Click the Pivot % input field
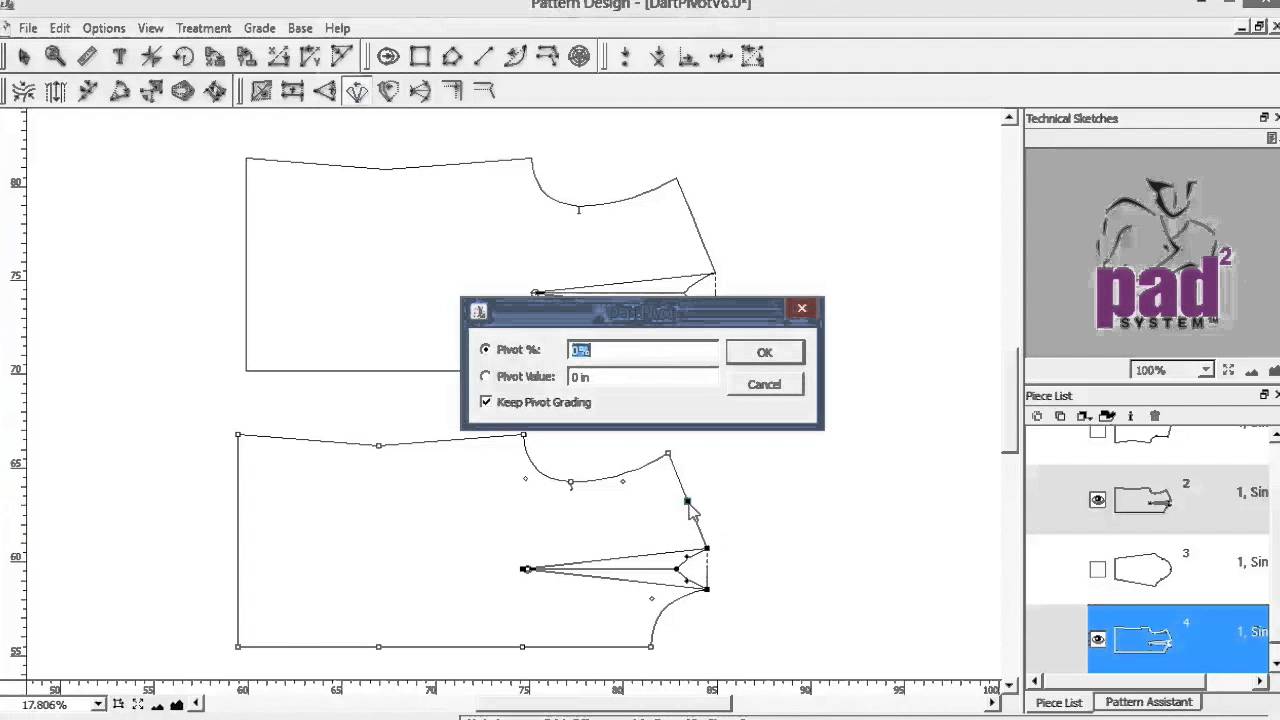 (643, 350)
